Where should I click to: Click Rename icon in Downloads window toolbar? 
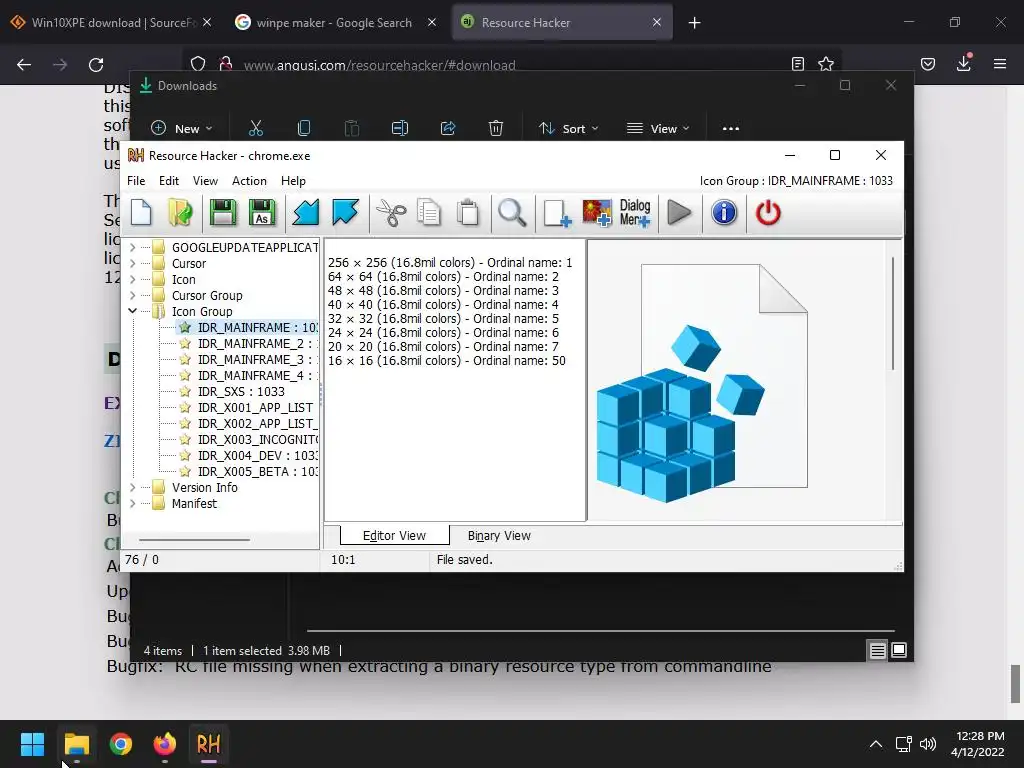400,129
